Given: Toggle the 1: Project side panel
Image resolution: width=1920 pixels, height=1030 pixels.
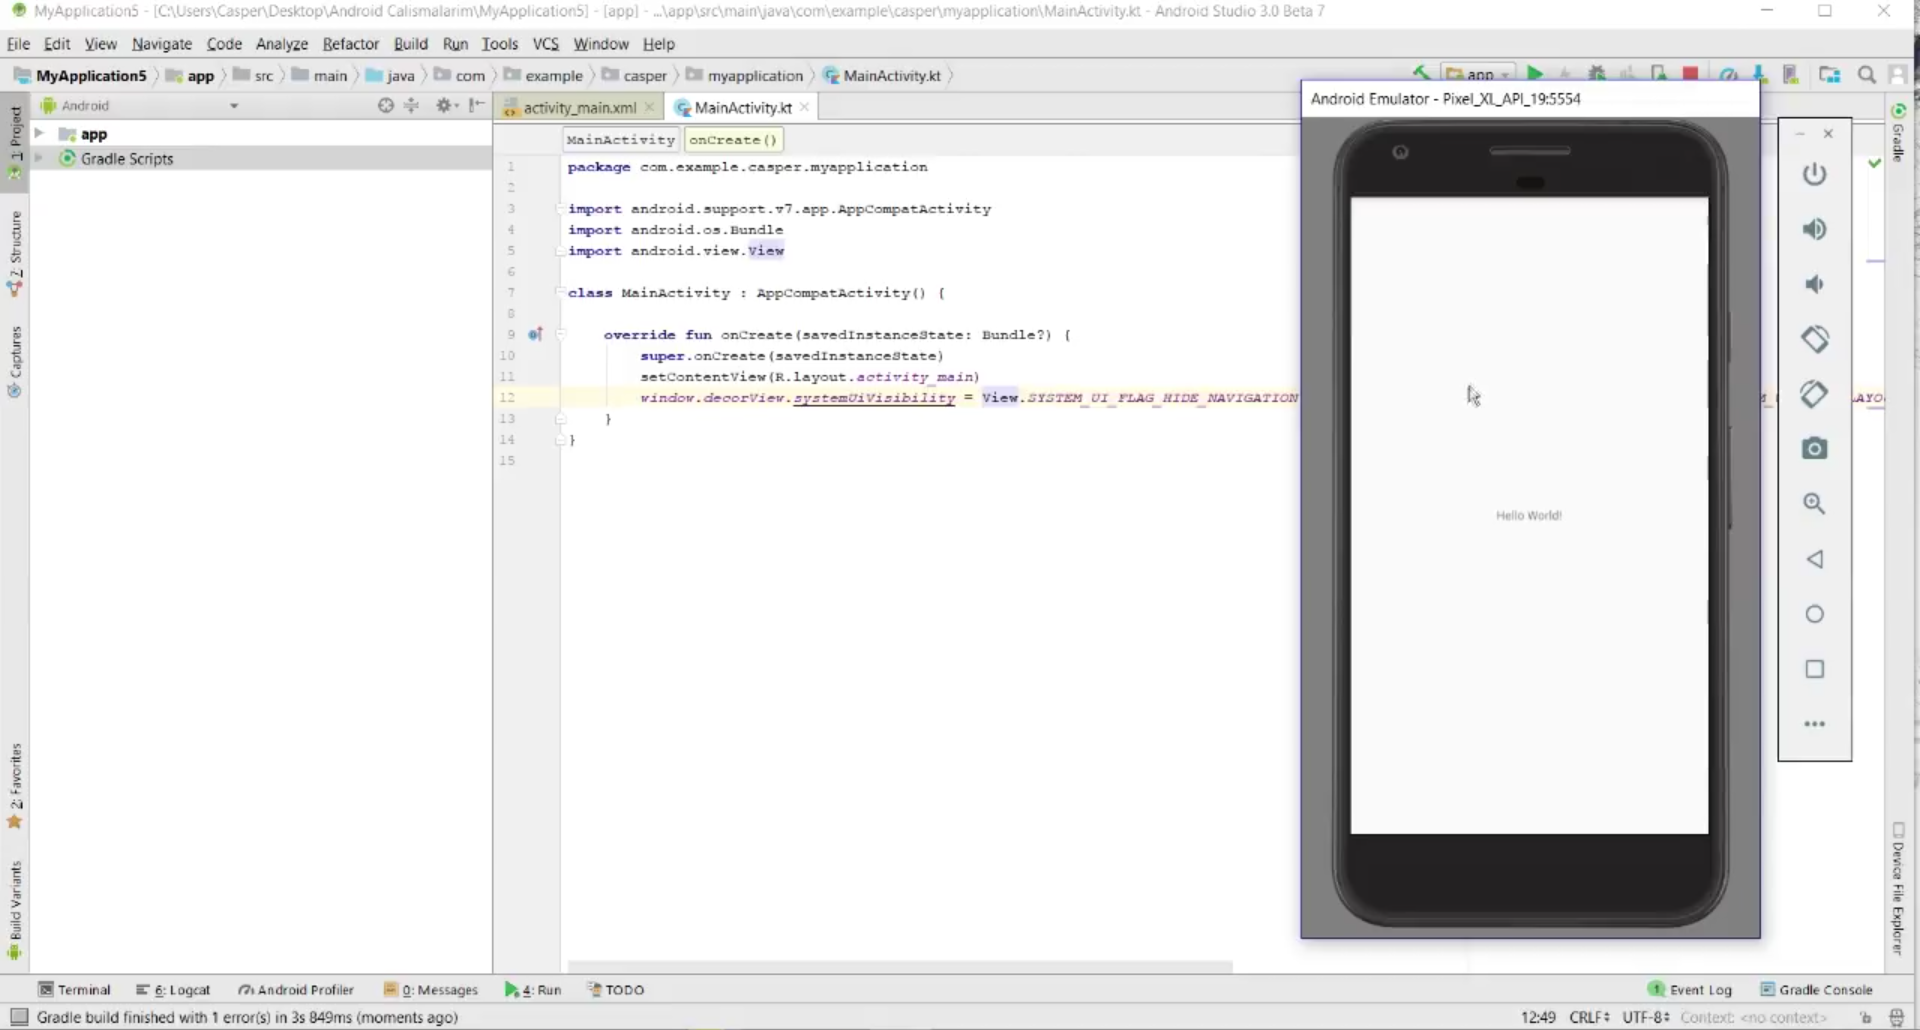Looking at the screenshot, I should [x=15, y=142].
